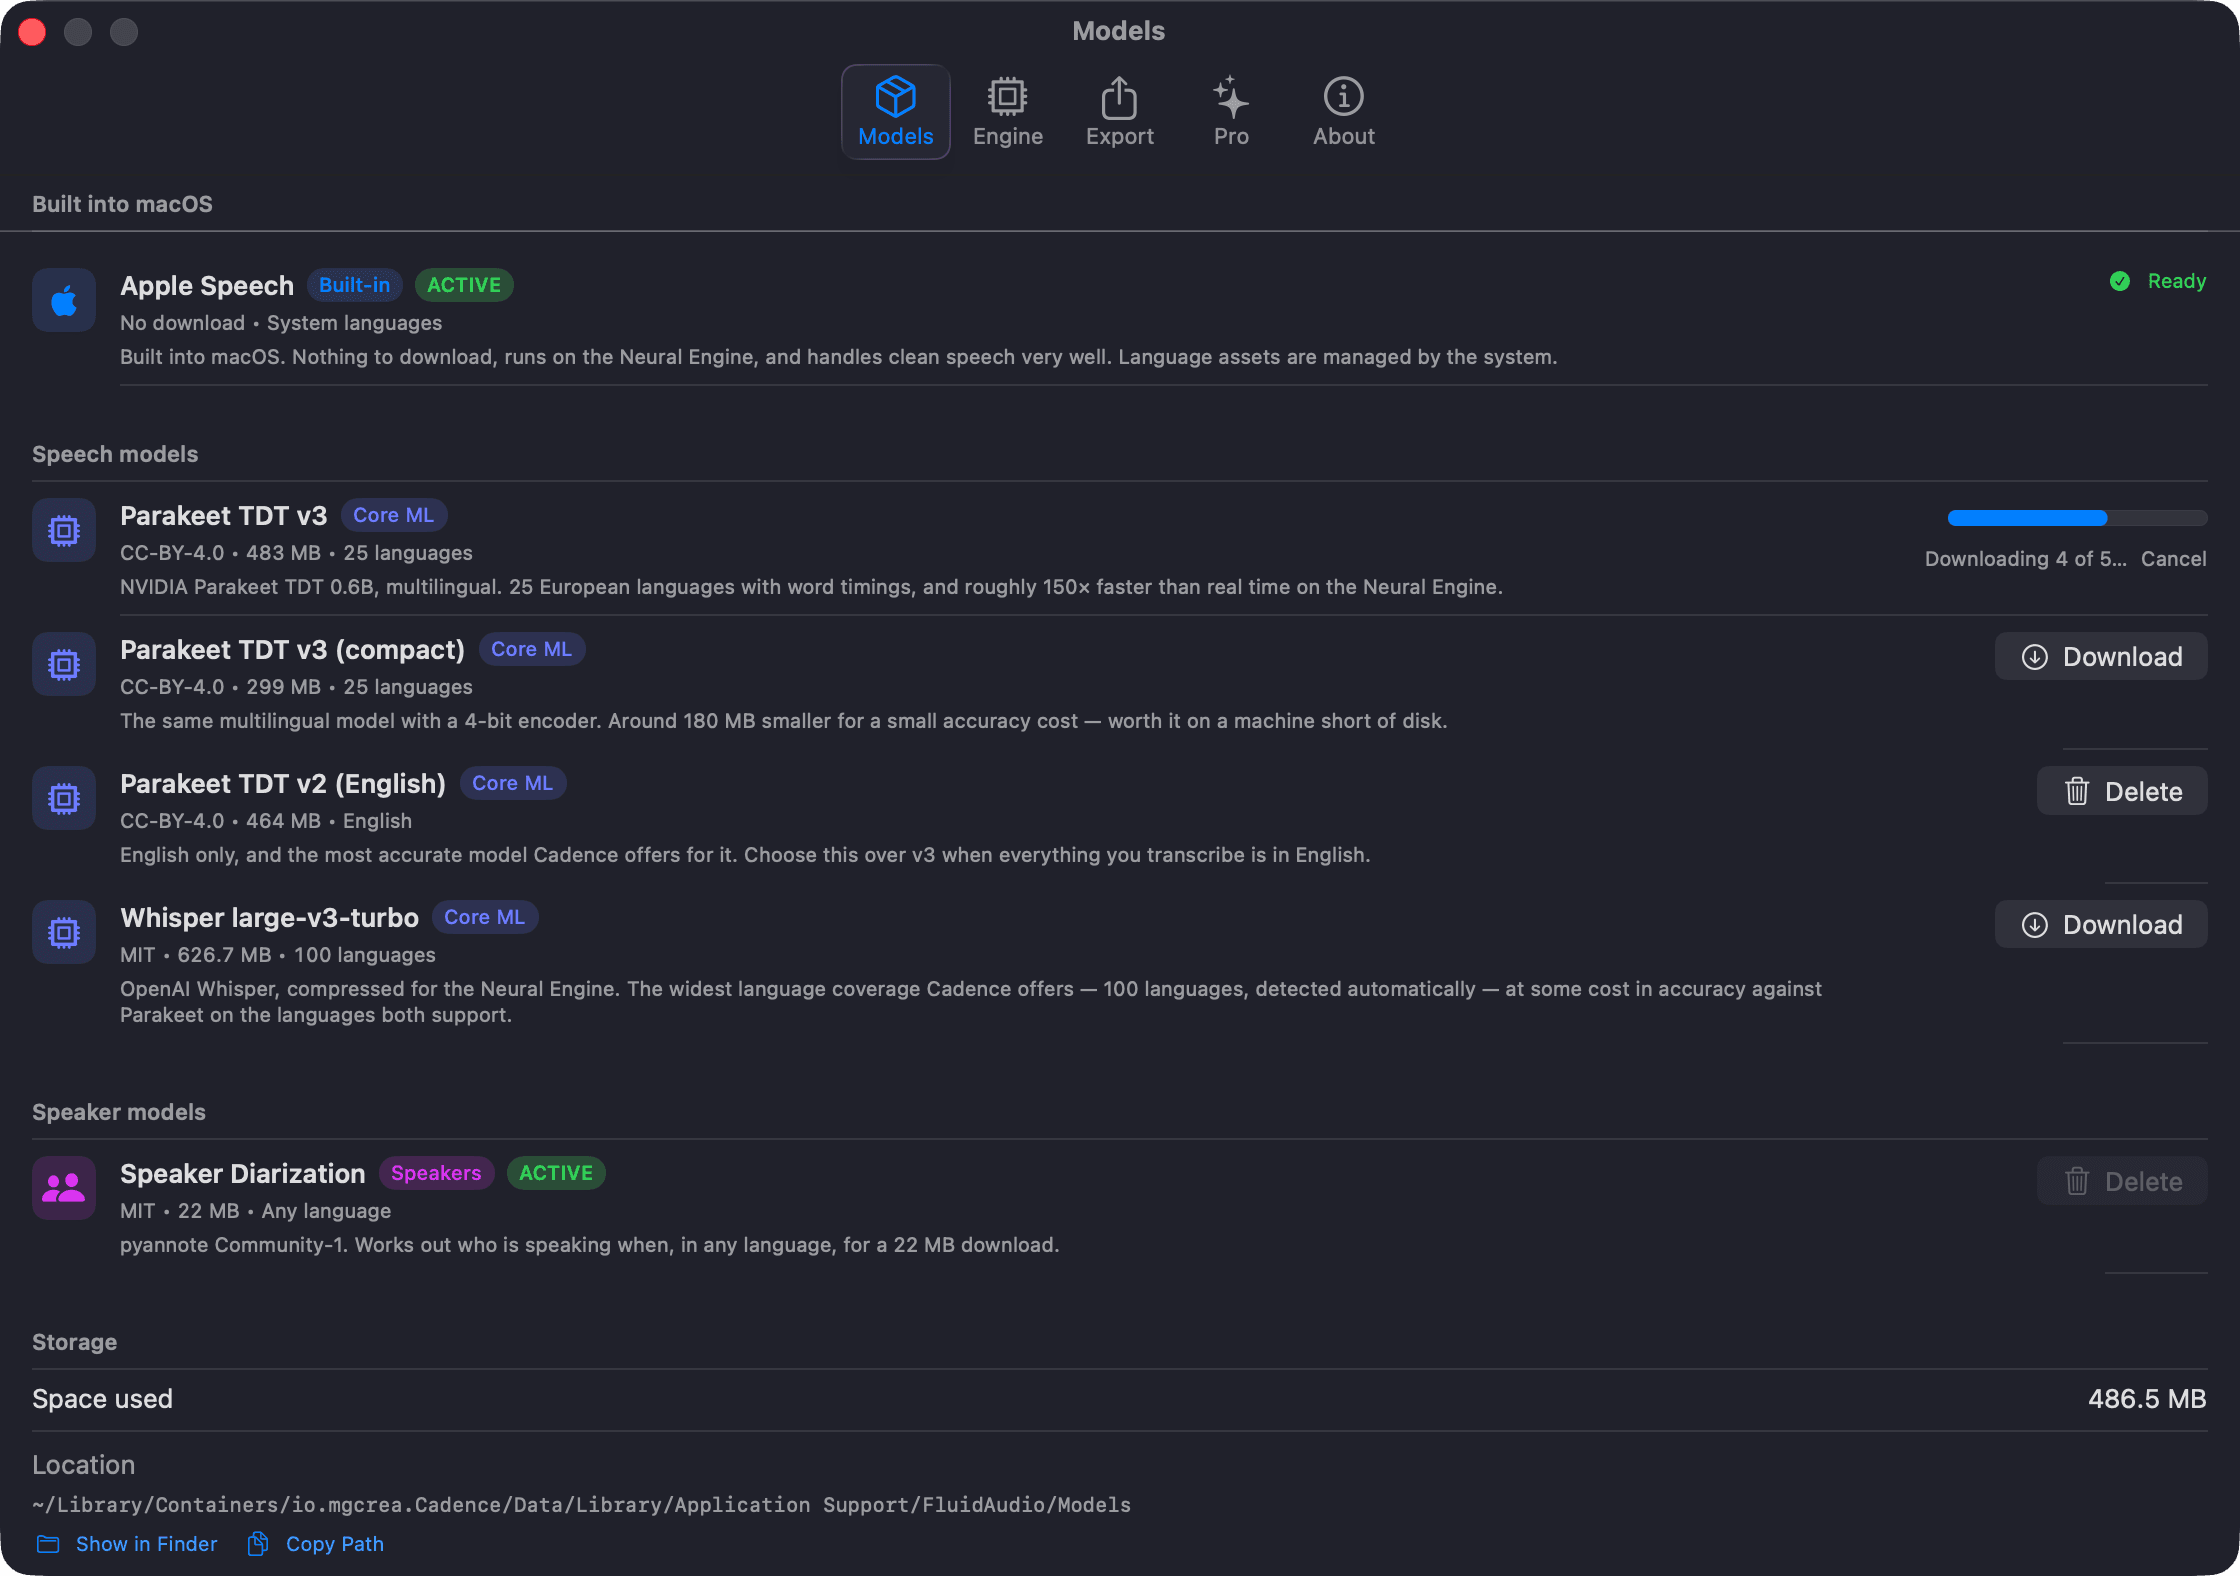Screen dimensions: 2240x1576
Task: Click the 'Downloading 4 of 5...' status text
Action: 2025,558
